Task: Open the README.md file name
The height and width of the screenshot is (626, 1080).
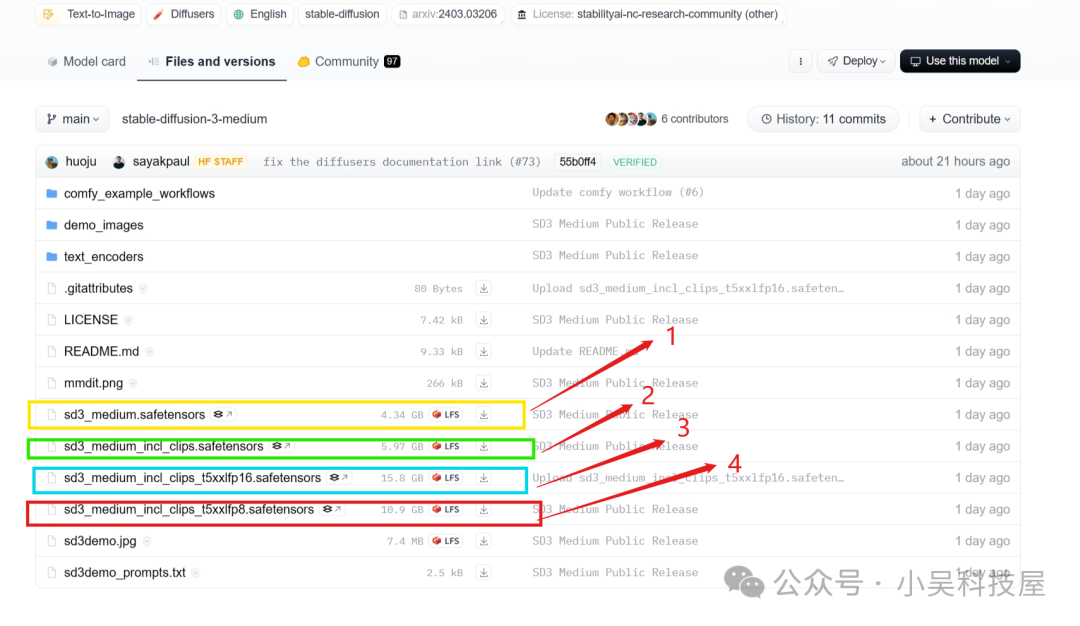Action: (101, 352)
